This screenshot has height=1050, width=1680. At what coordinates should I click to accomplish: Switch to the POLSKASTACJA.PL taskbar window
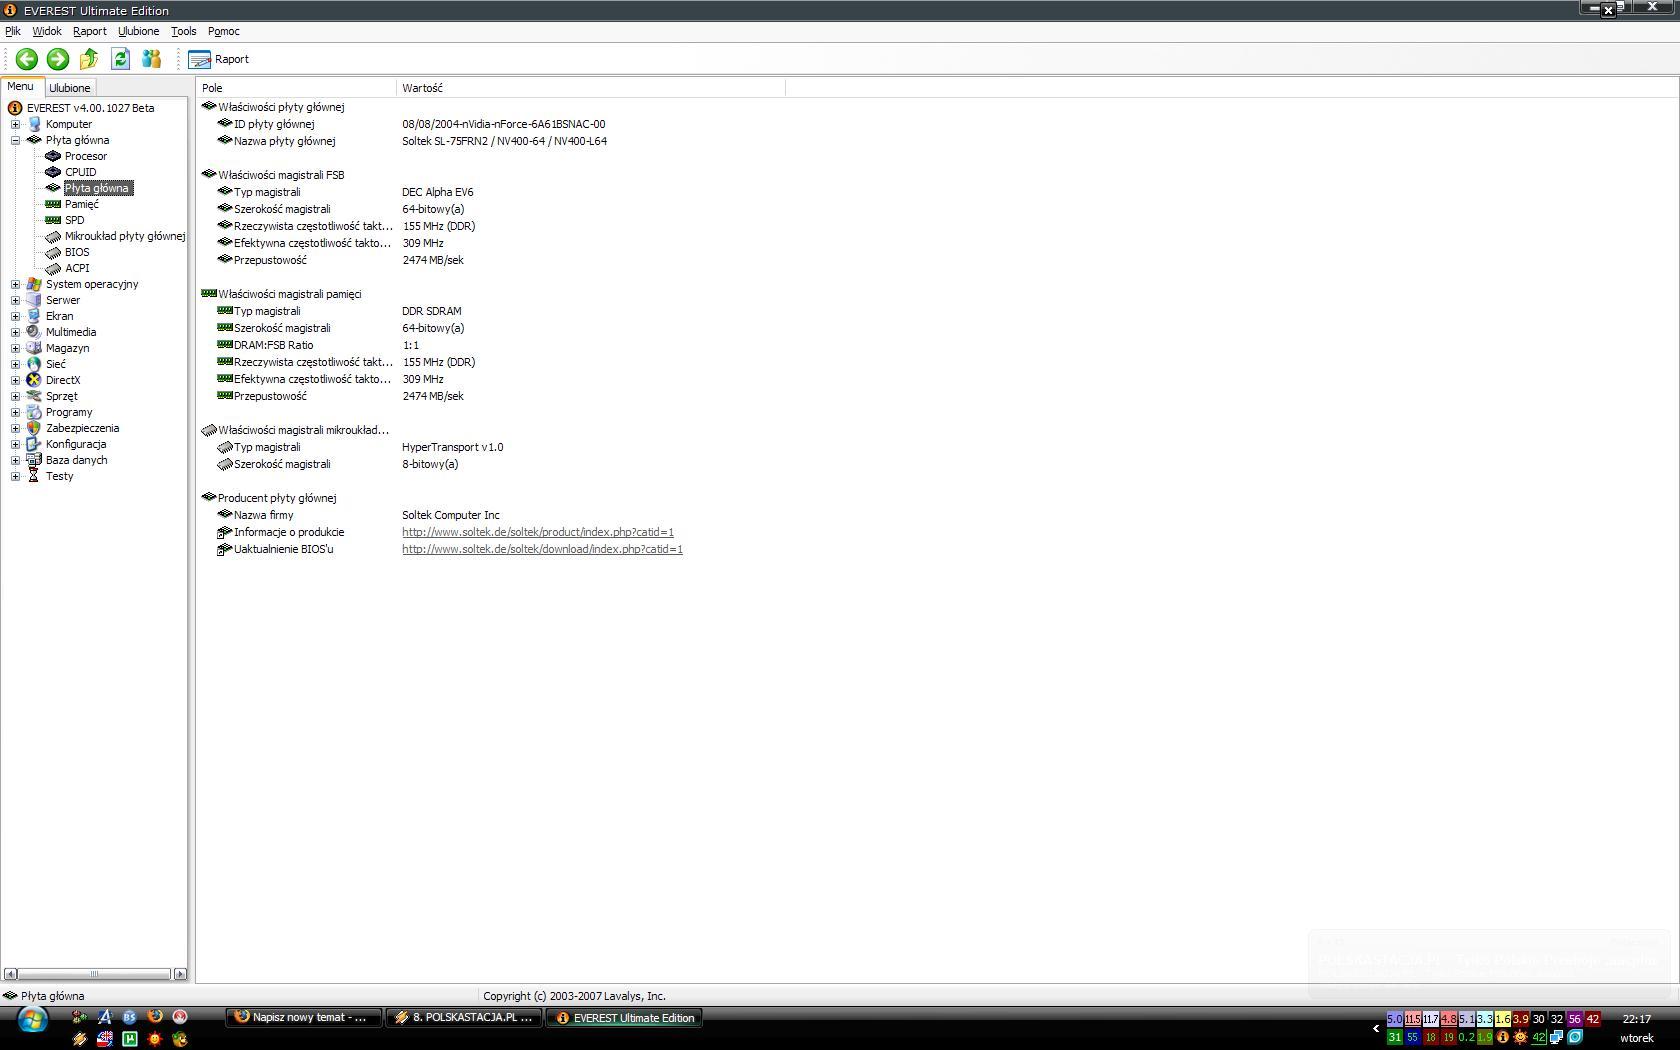[464, 1018]
